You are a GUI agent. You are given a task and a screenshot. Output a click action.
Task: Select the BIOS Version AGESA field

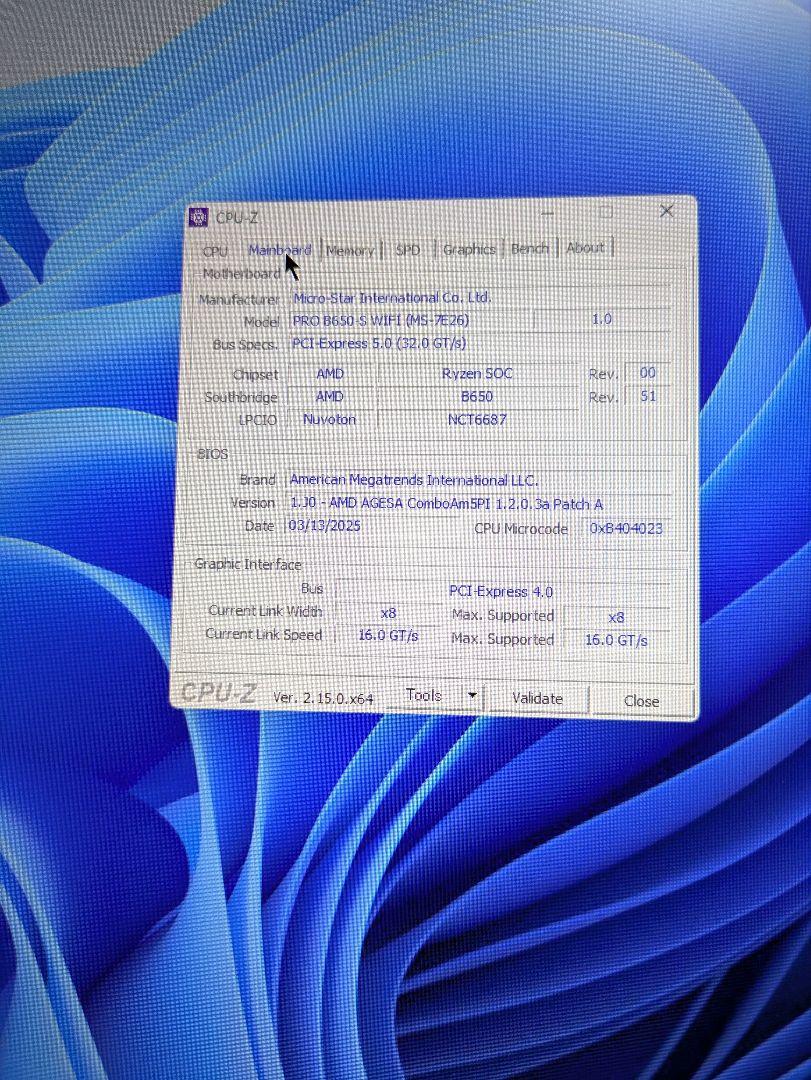(x=478, y=503)
